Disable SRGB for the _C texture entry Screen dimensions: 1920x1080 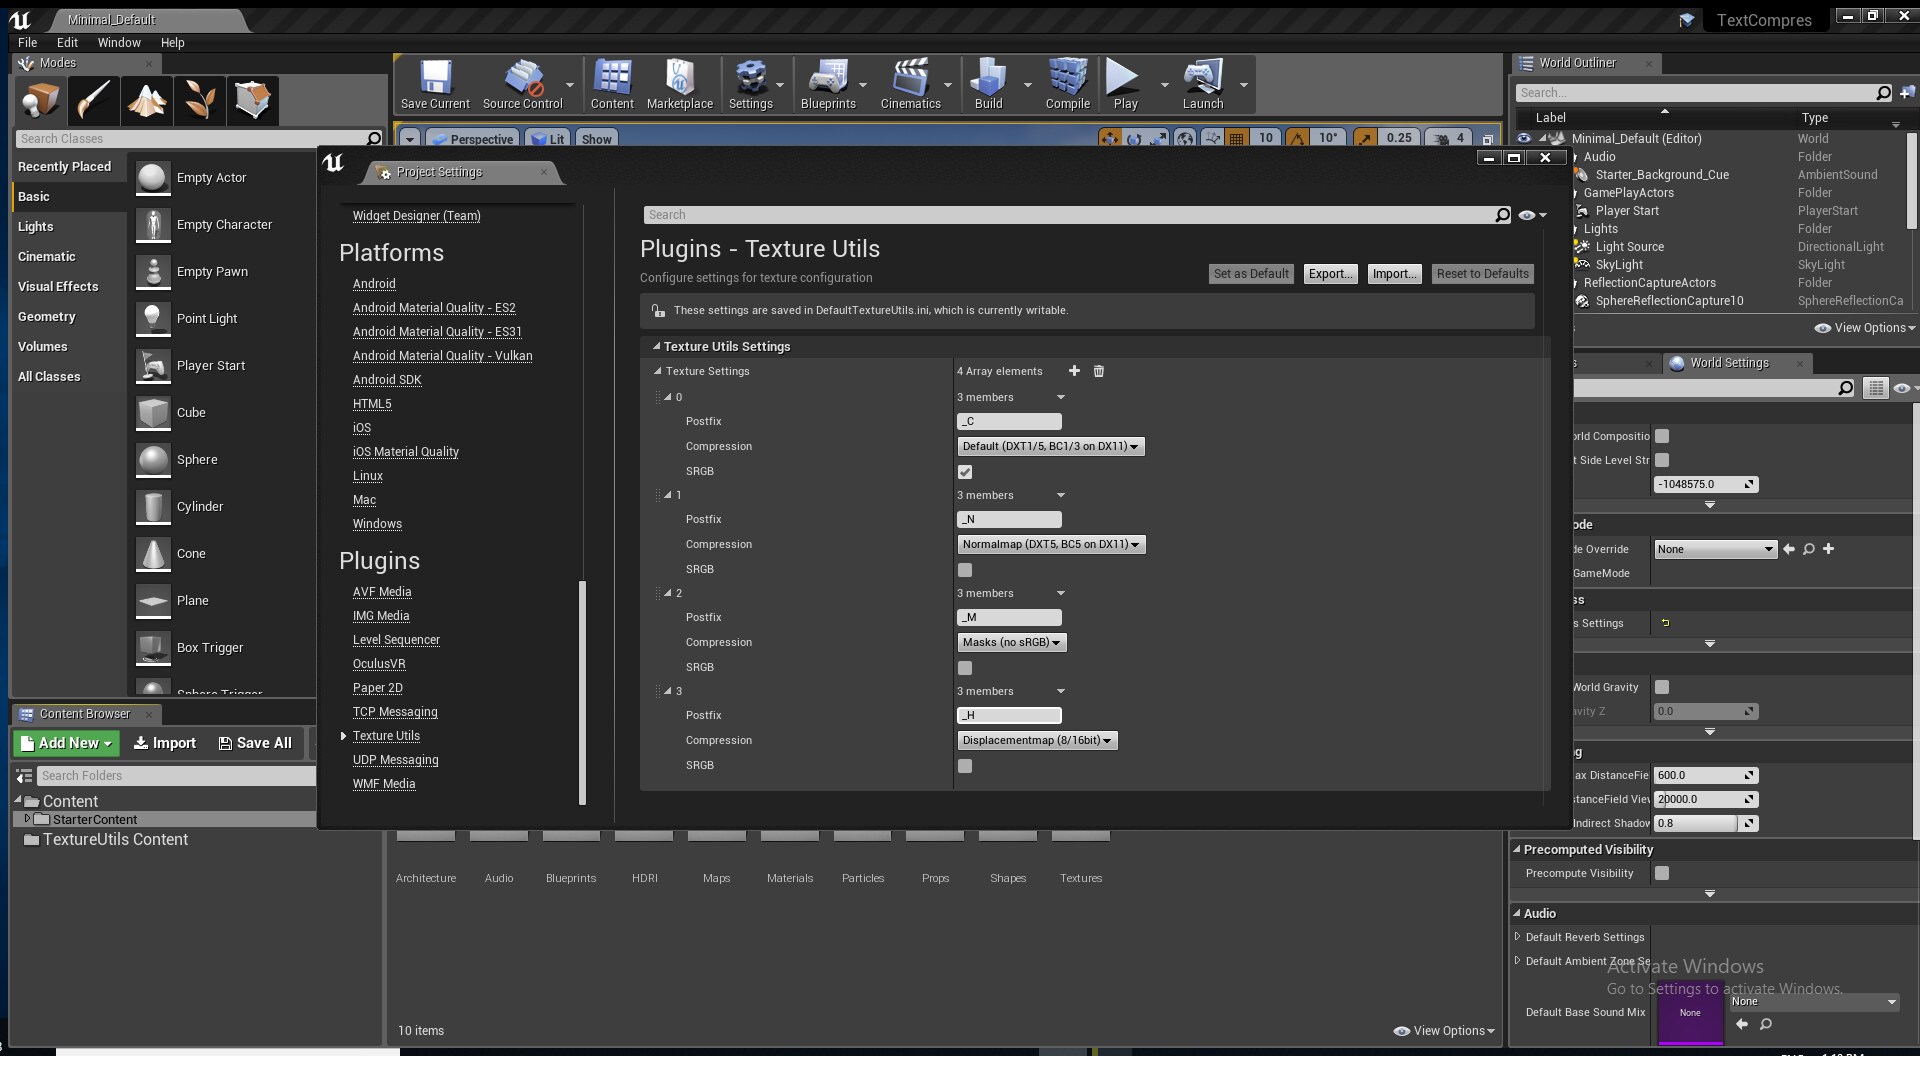coord(965,472)
